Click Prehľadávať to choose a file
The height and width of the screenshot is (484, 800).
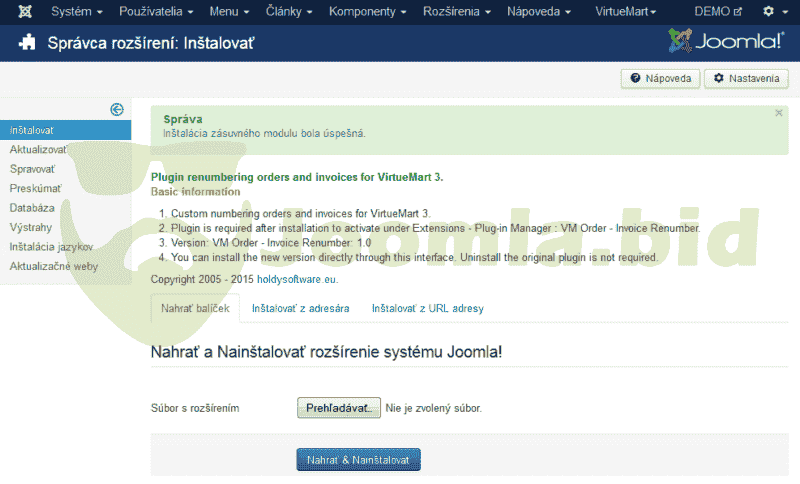339,408
